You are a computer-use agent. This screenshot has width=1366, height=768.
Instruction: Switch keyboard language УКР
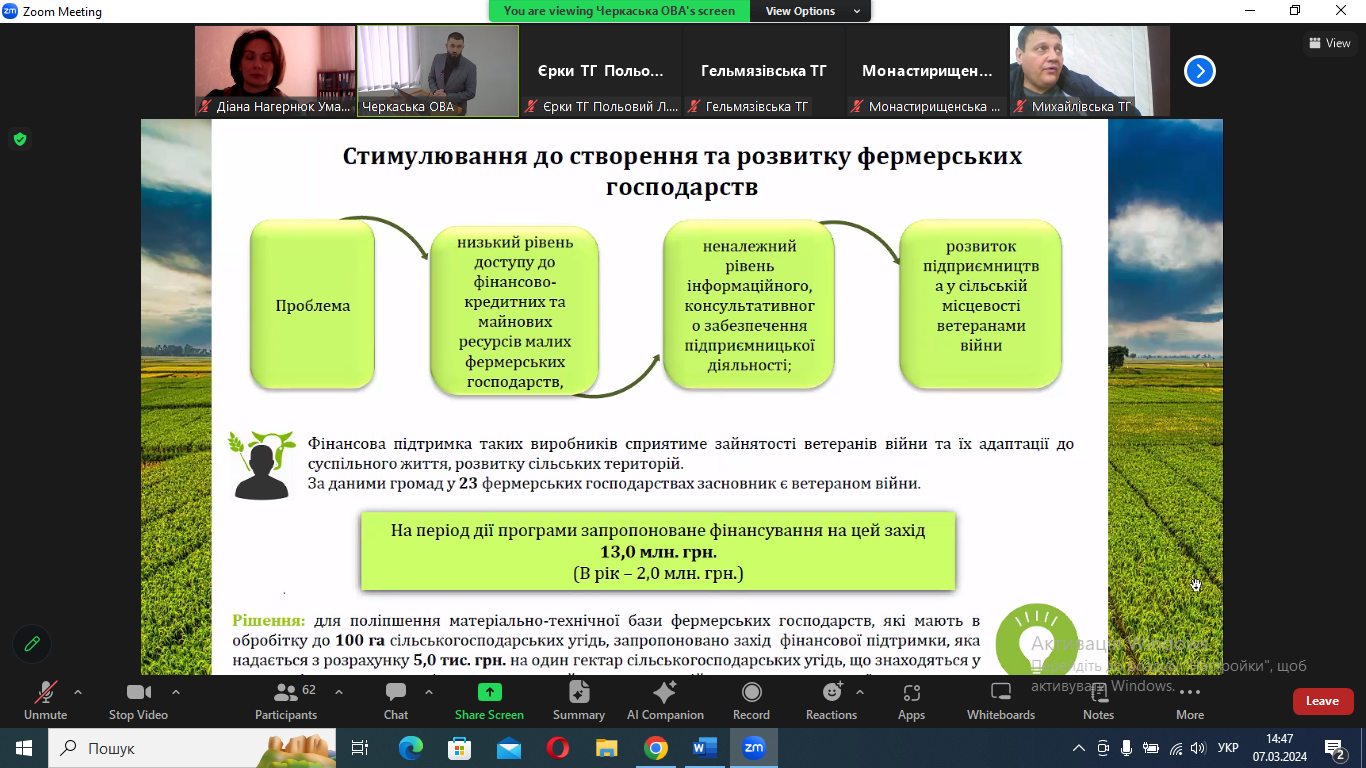(x=1229, y=748)
